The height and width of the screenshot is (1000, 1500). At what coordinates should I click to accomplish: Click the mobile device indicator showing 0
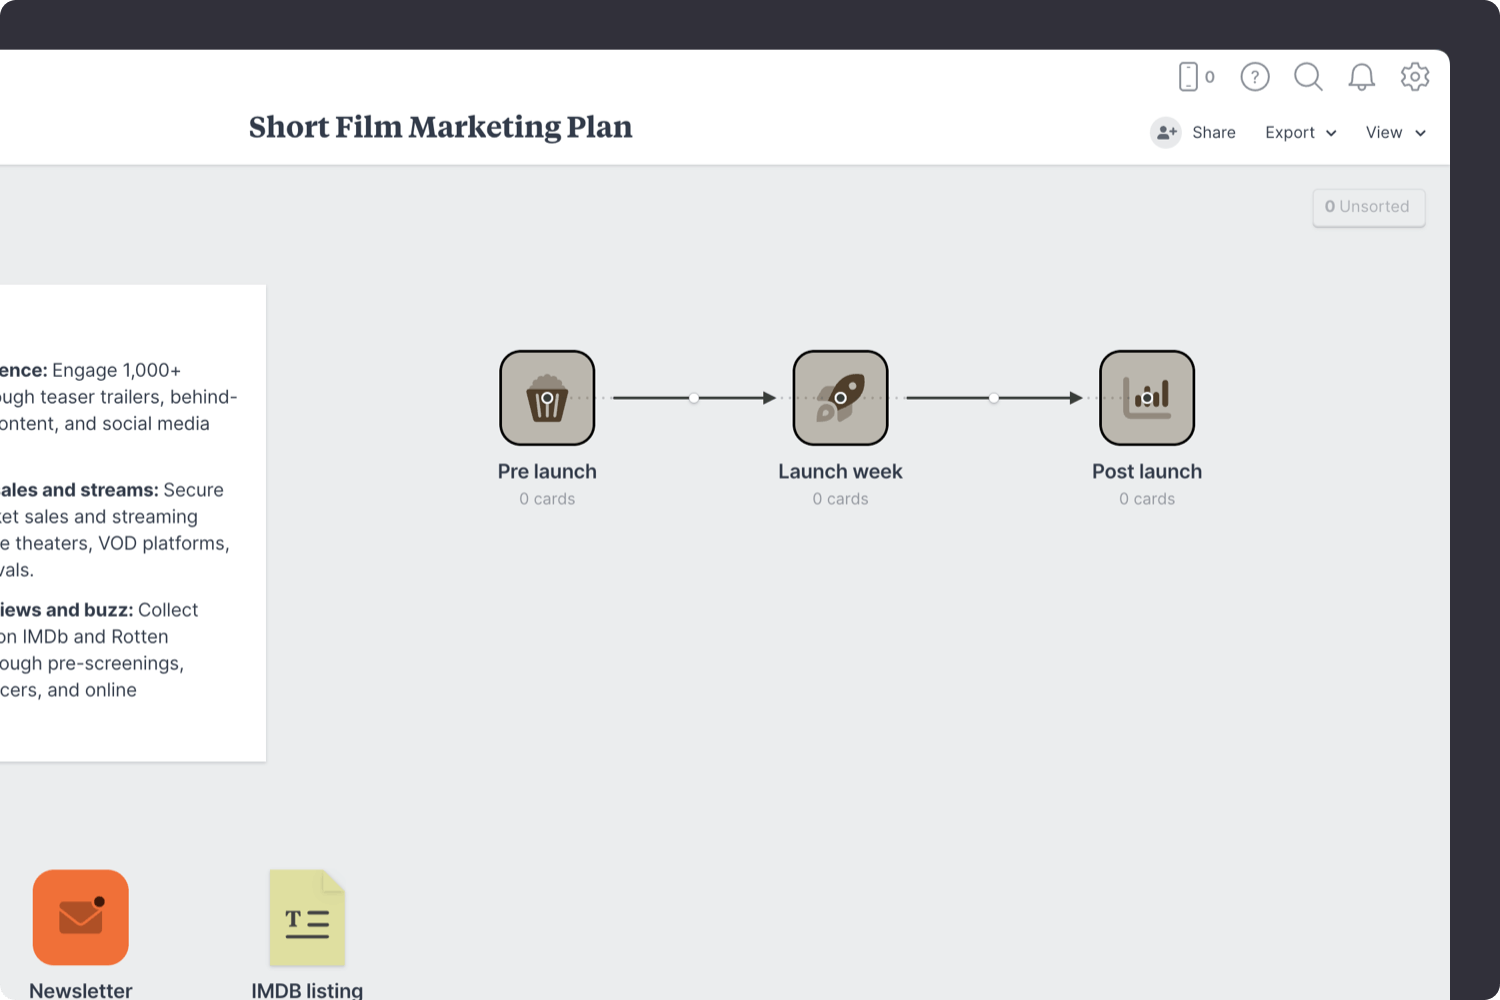[x=1195, y=77]
